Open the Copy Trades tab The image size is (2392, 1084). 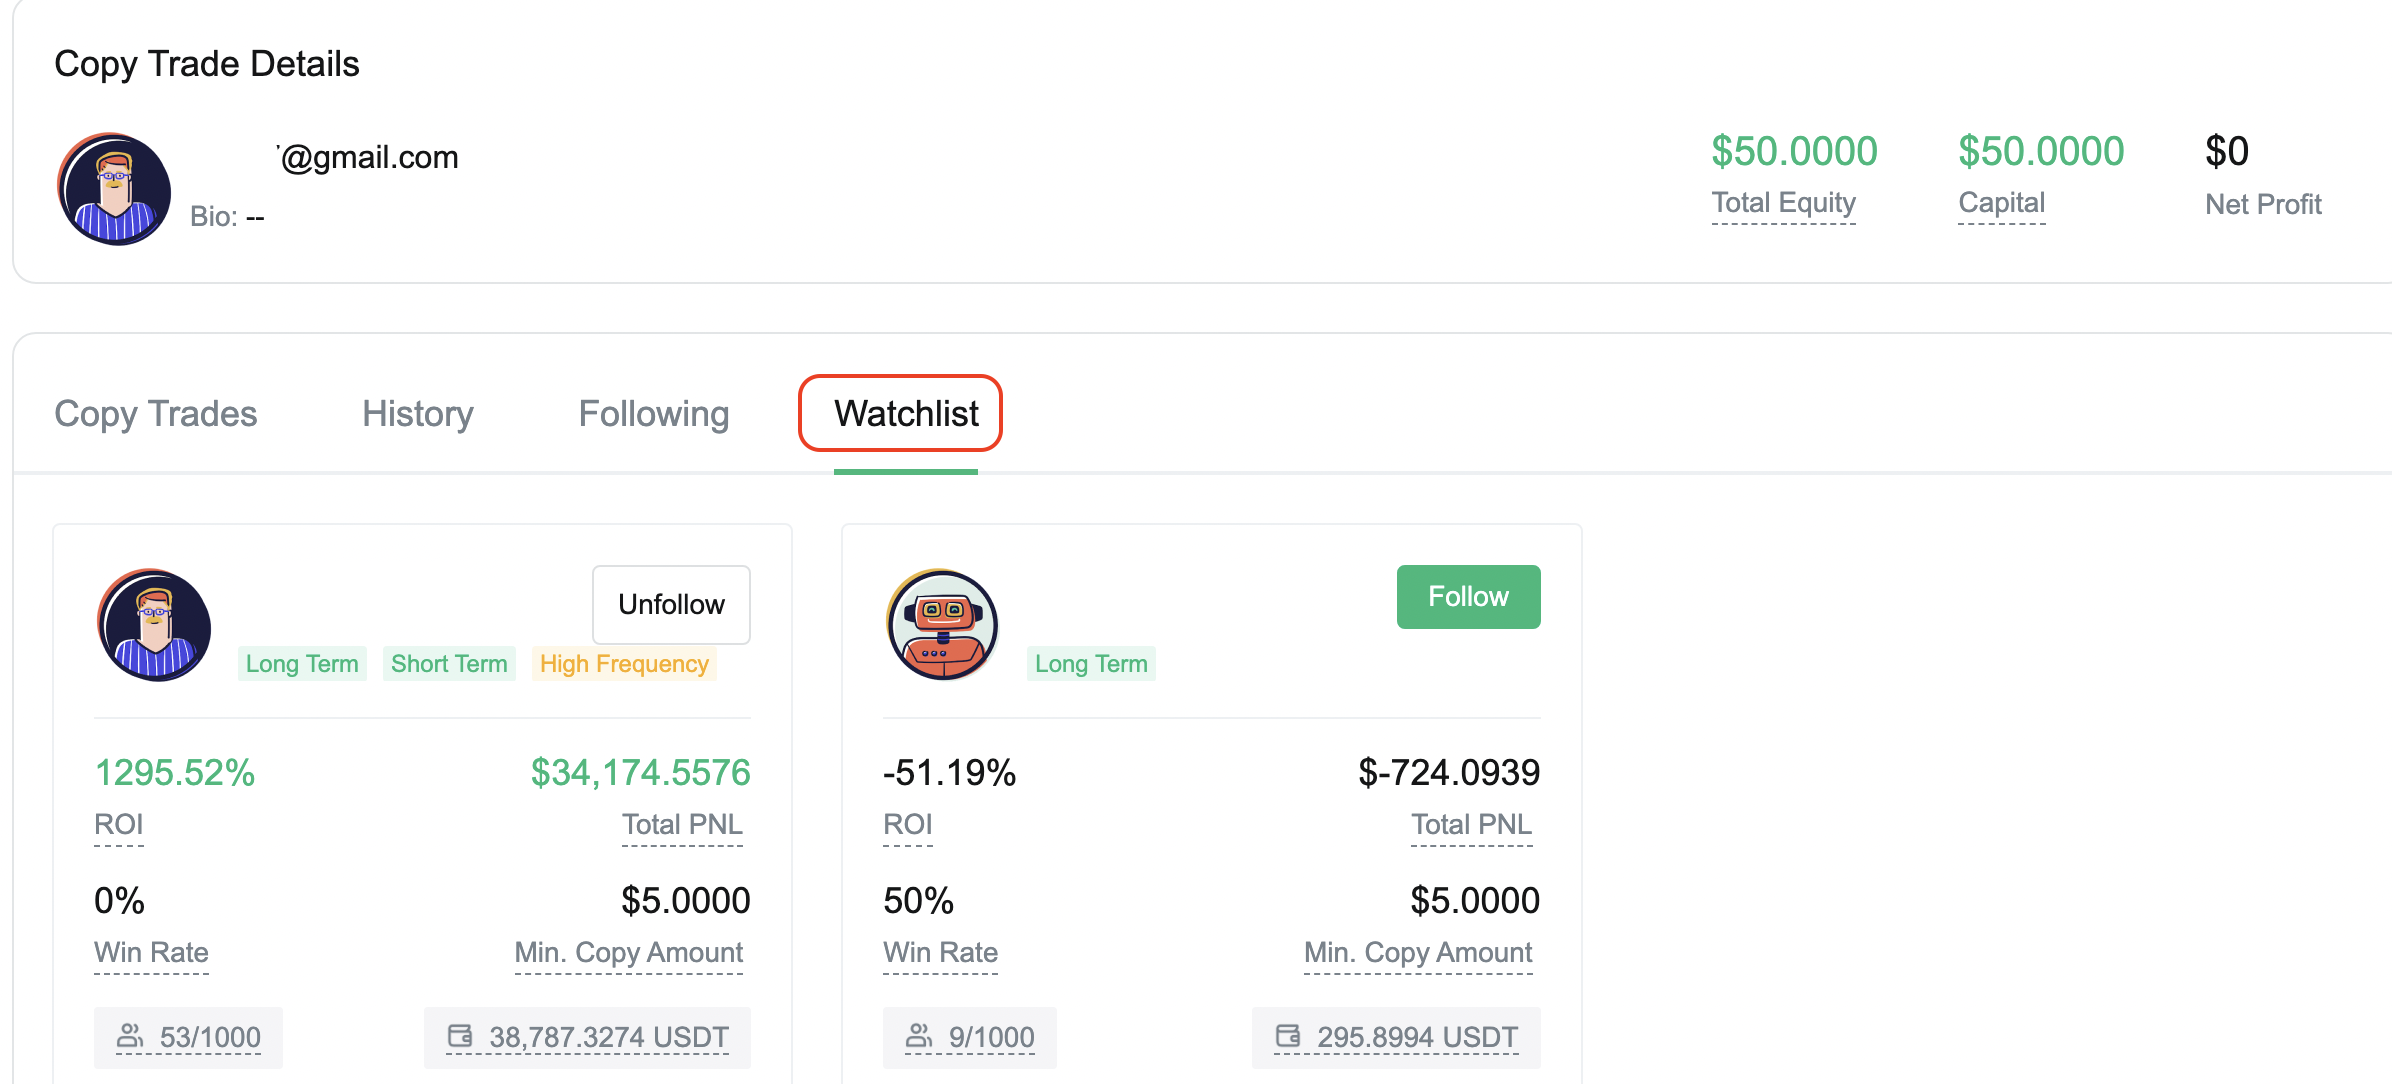click(x=156, y=414)
